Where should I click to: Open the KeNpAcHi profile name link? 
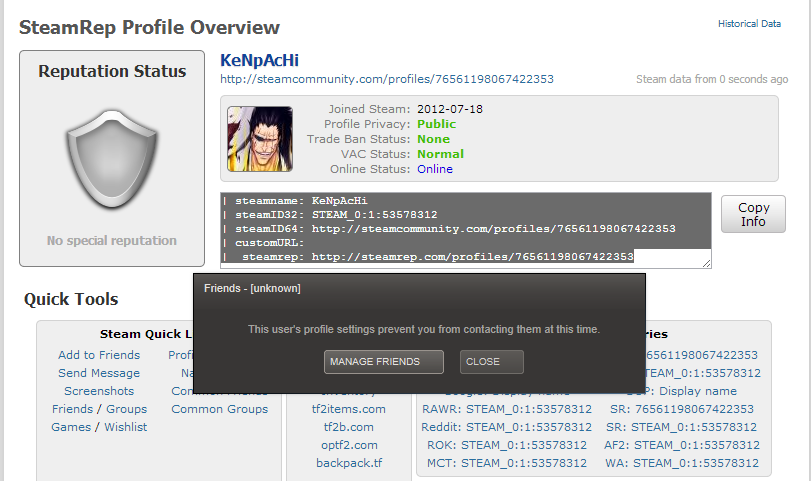coord(260,60)
